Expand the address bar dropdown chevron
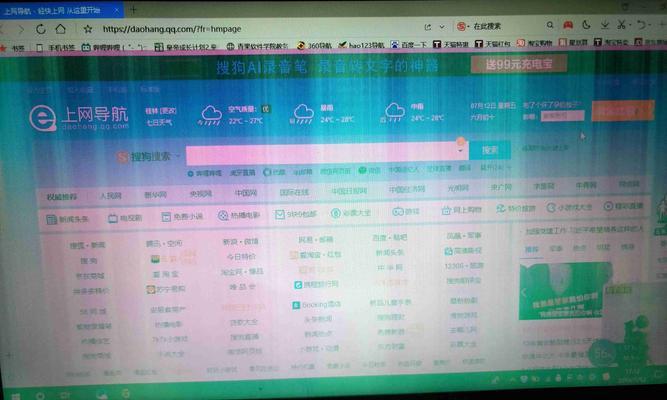The image size is (667, 400). (442, 27)
